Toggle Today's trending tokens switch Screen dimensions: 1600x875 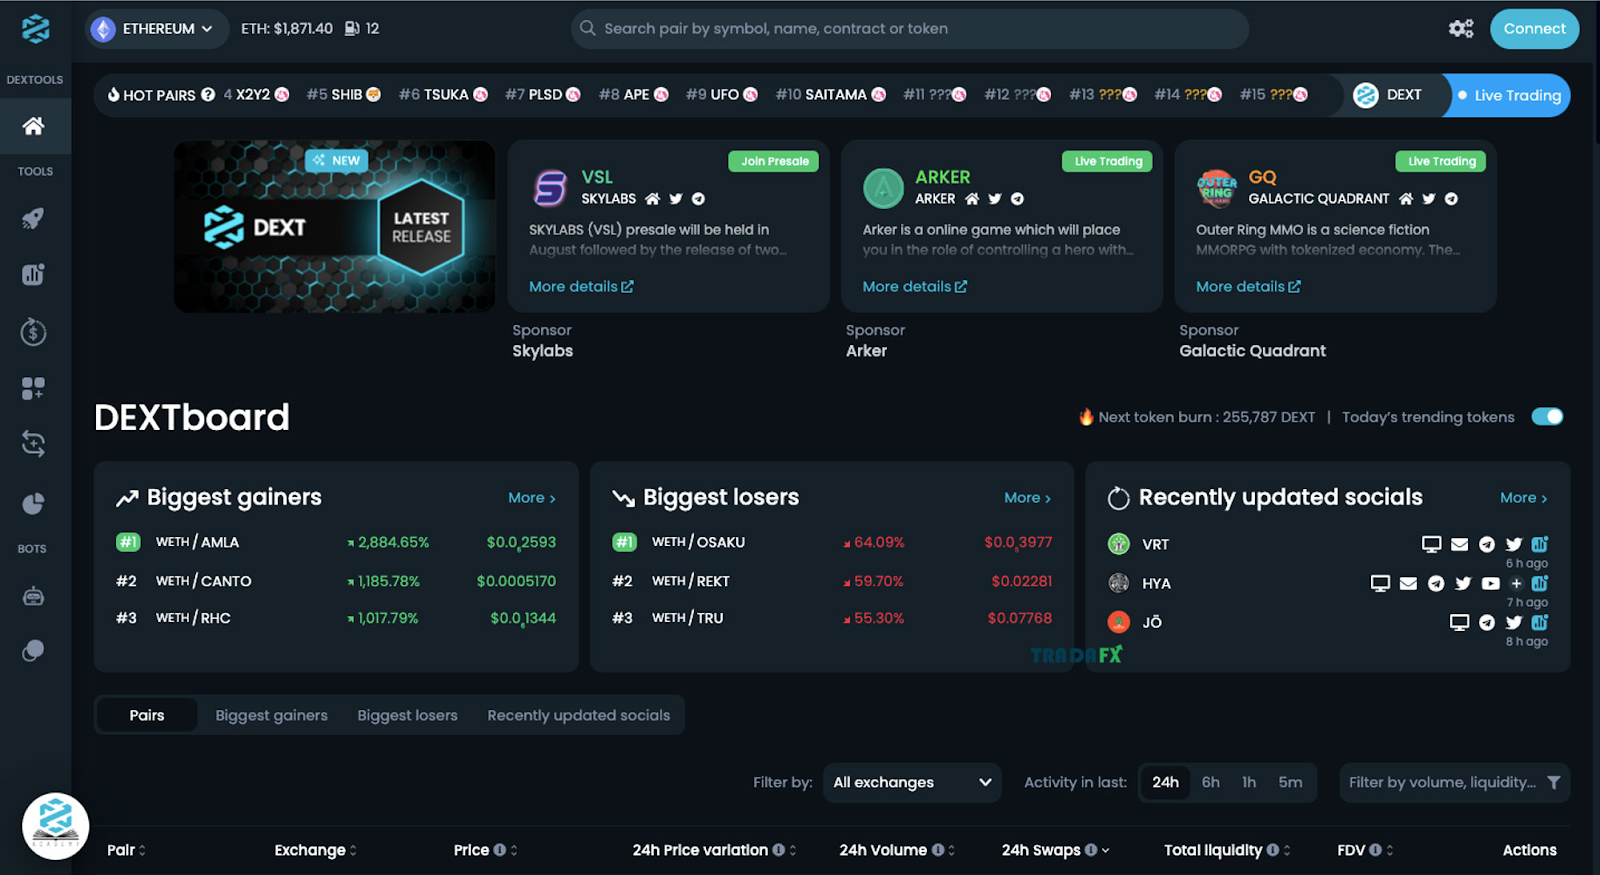(x=1546, y=417)
